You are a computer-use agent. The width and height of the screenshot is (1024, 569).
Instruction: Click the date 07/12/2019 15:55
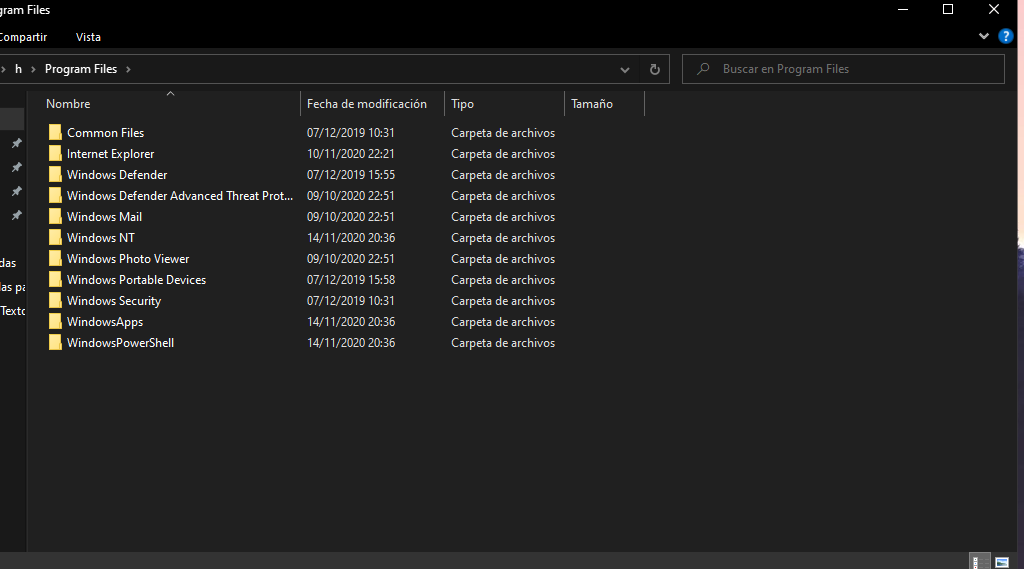(x=351, y=174)
